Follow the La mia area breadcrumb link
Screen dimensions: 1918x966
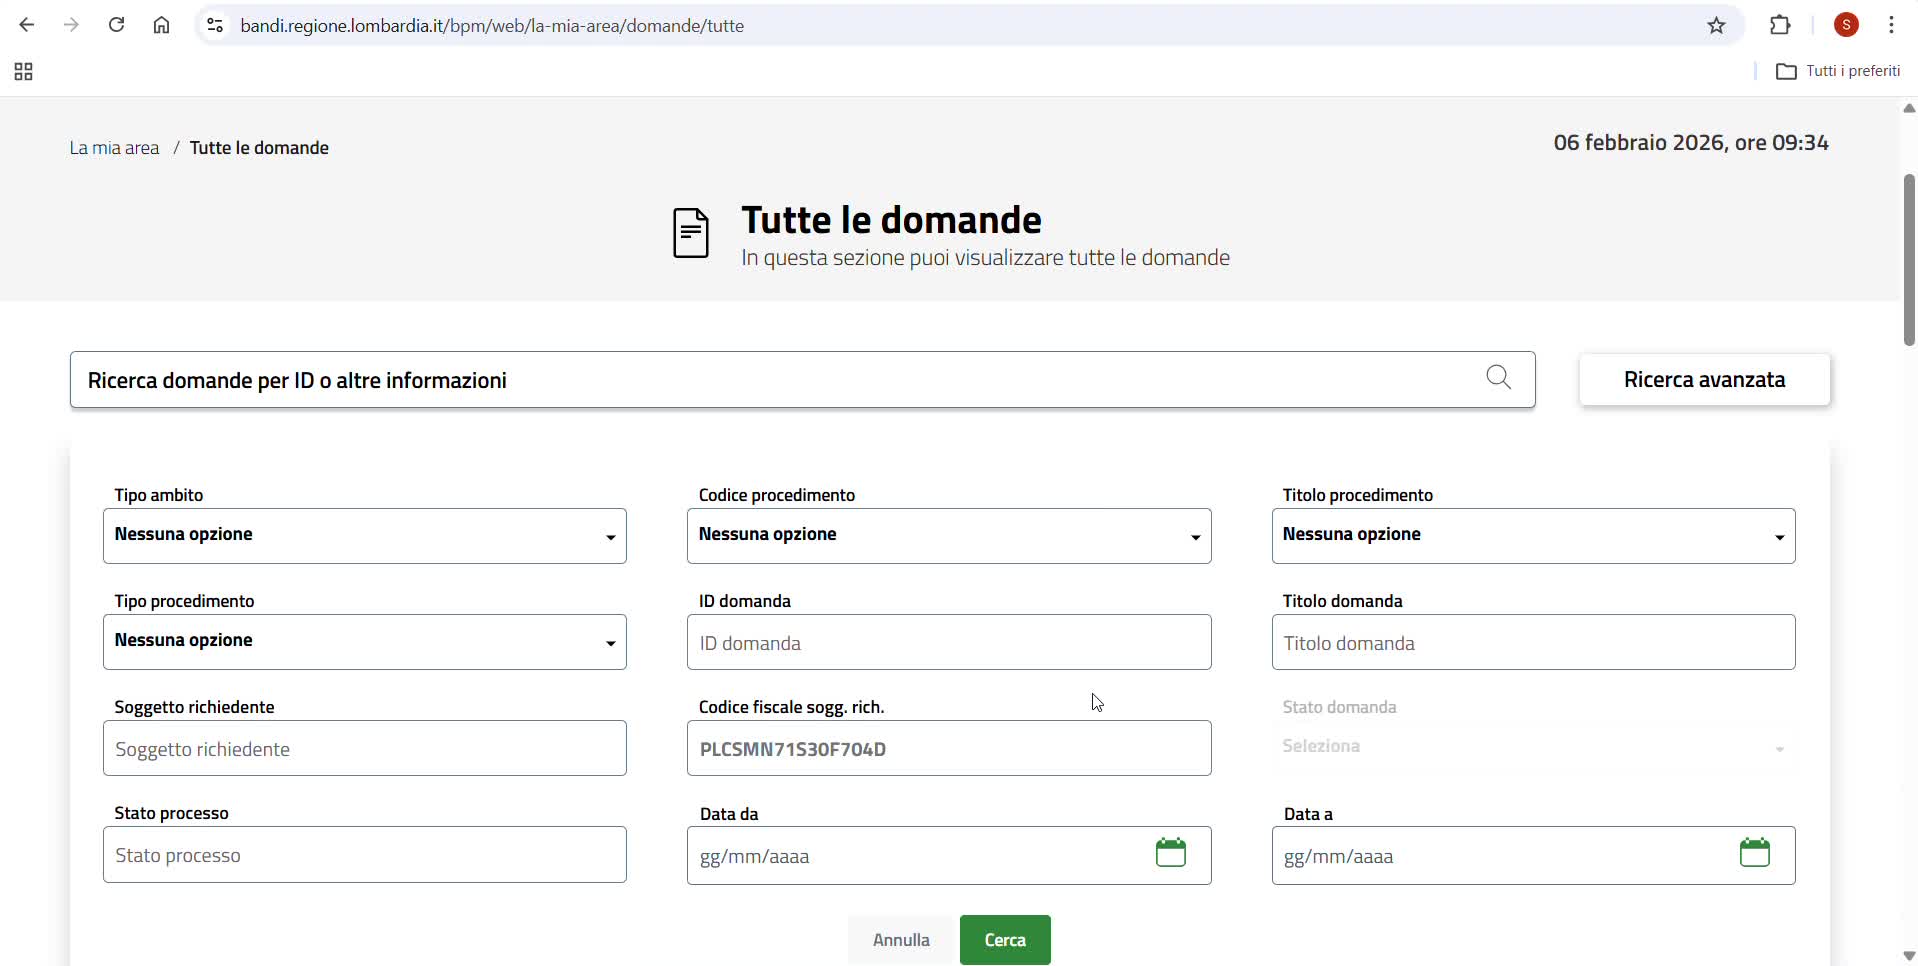[113, 147]
